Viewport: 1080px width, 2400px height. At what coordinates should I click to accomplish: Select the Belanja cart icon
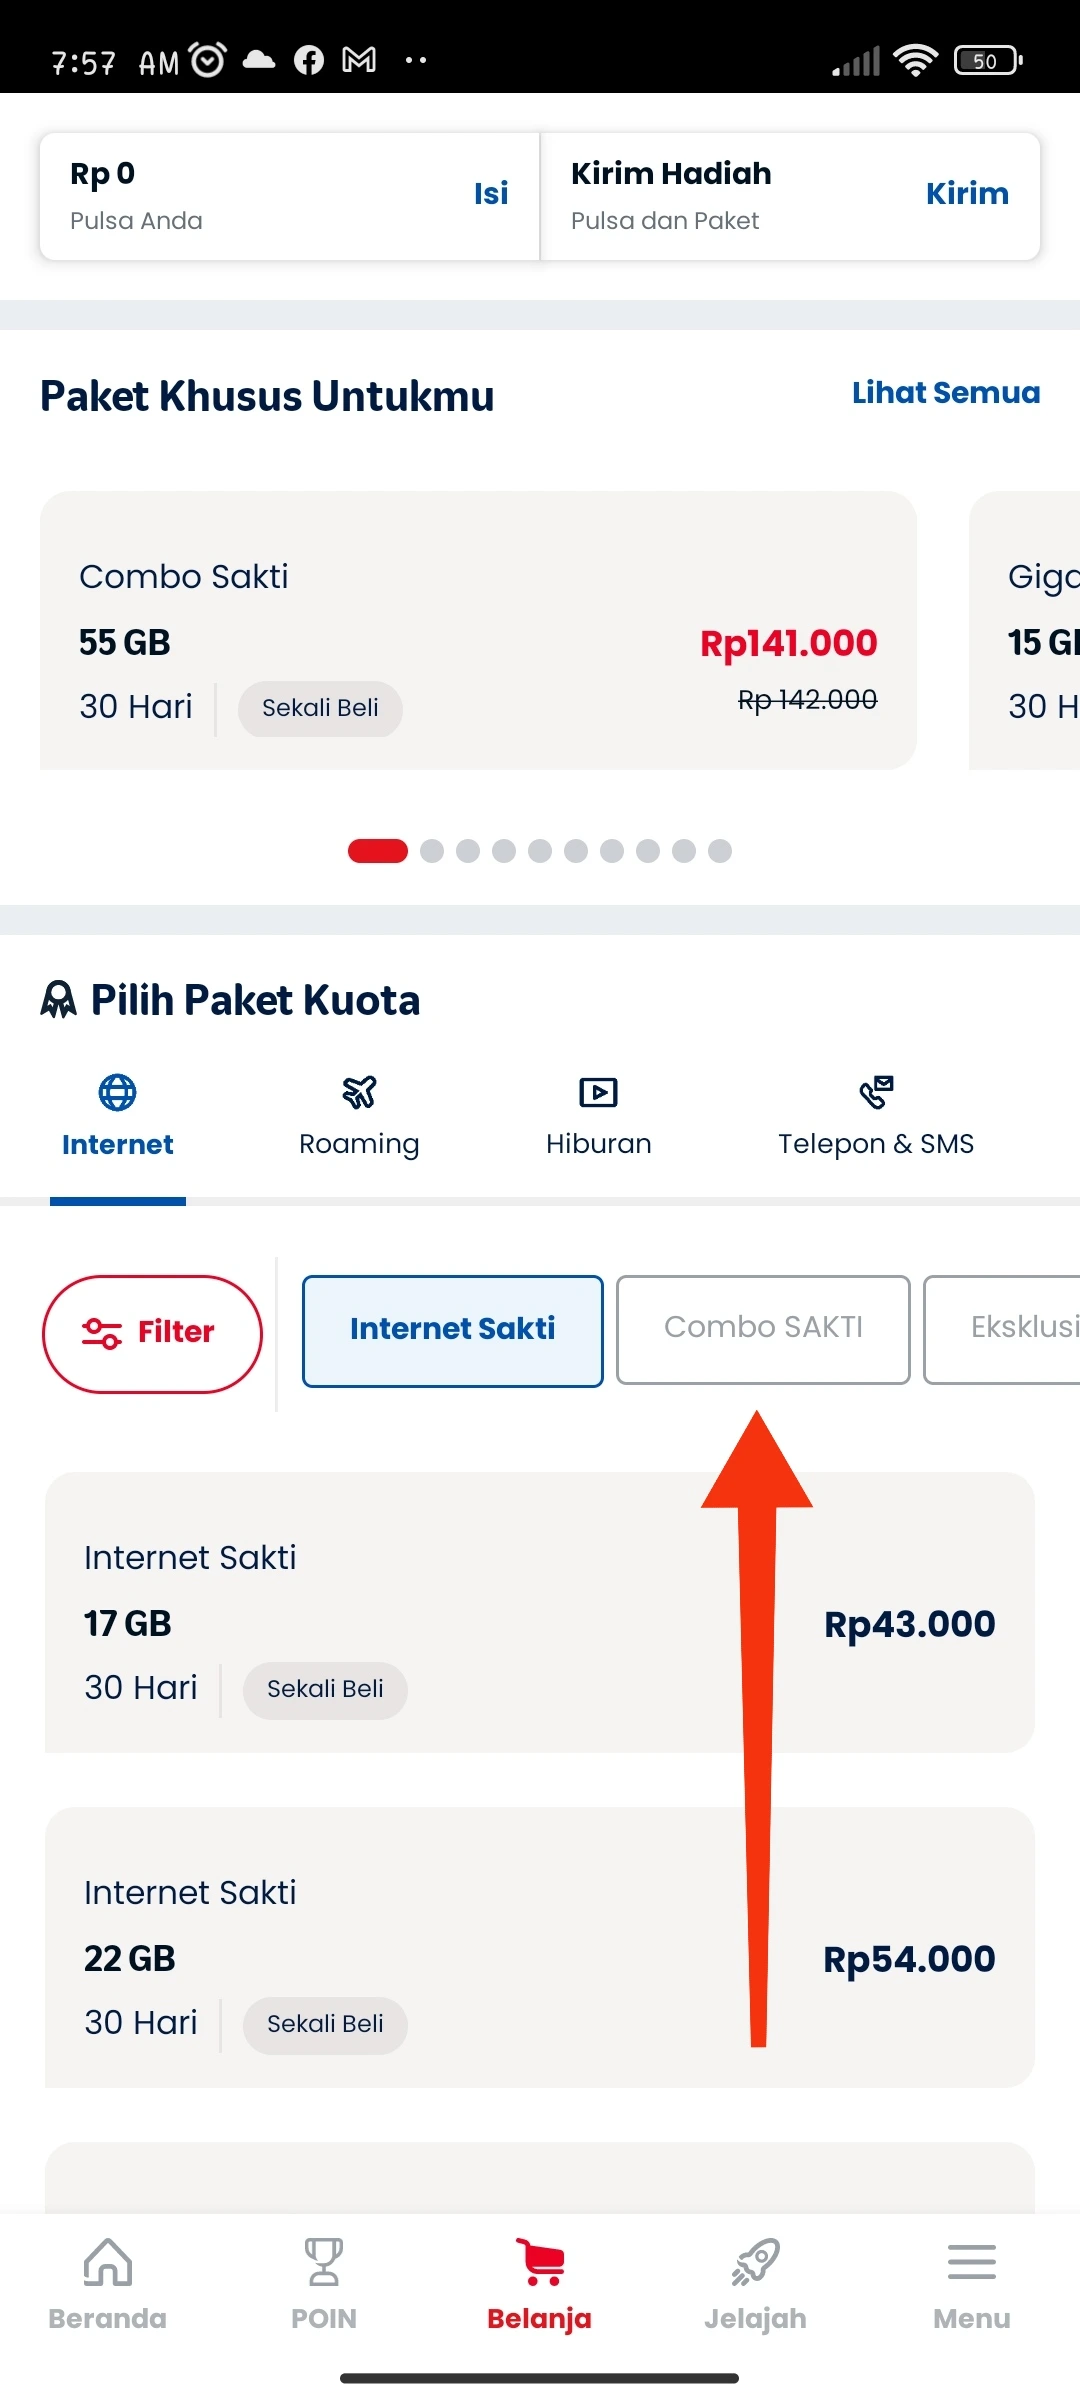540,2262
